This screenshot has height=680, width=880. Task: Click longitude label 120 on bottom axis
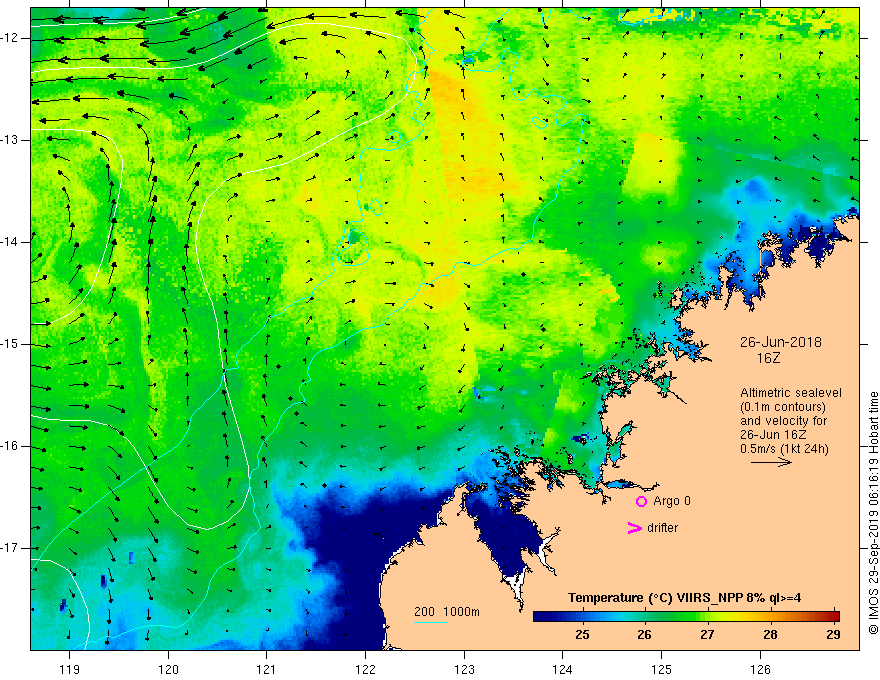tap(168, 669)
